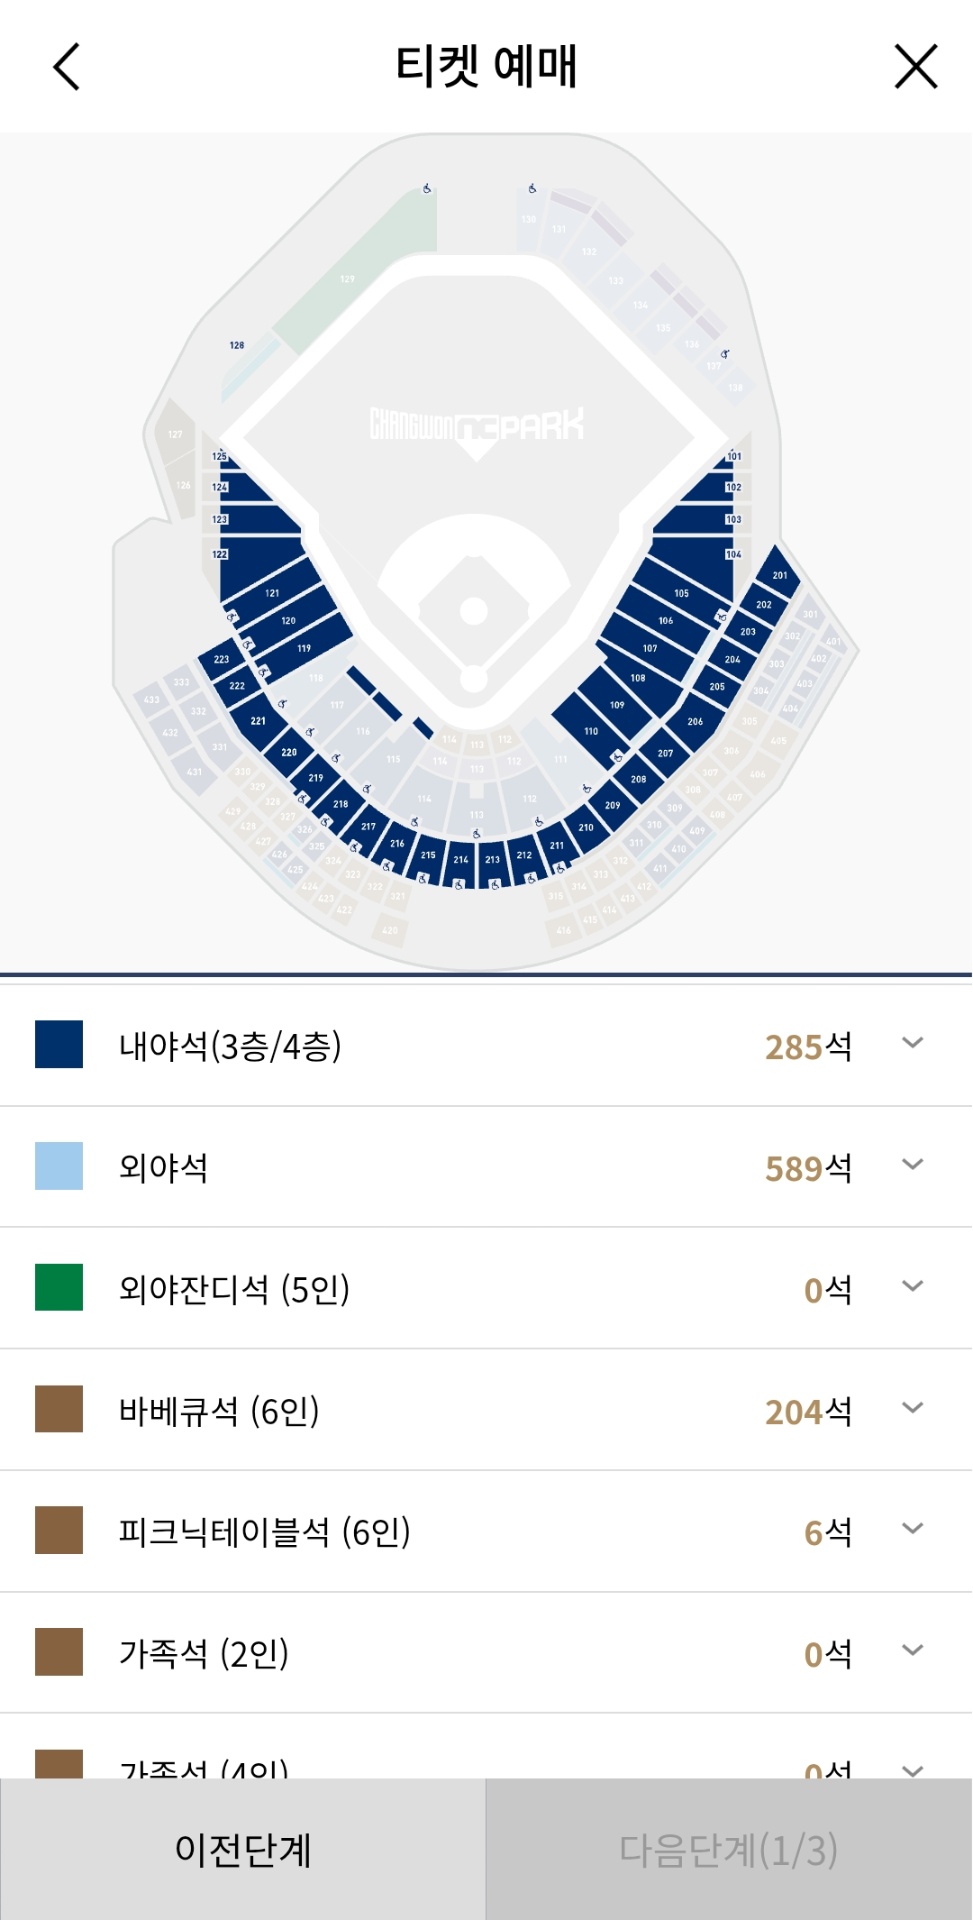The width and height of the screenshot is (973, 1920).
Task: Click the navy 내야석 color swatch
Action: point(59,1045)
